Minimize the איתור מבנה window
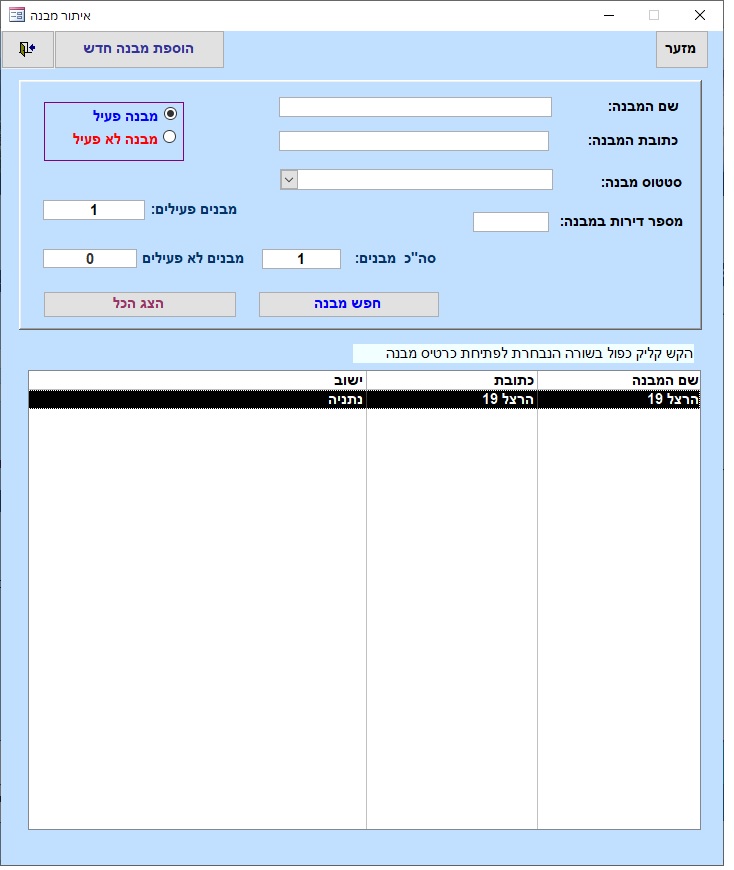The width and height of the screenshot is (734, 870). pos(609,16)
